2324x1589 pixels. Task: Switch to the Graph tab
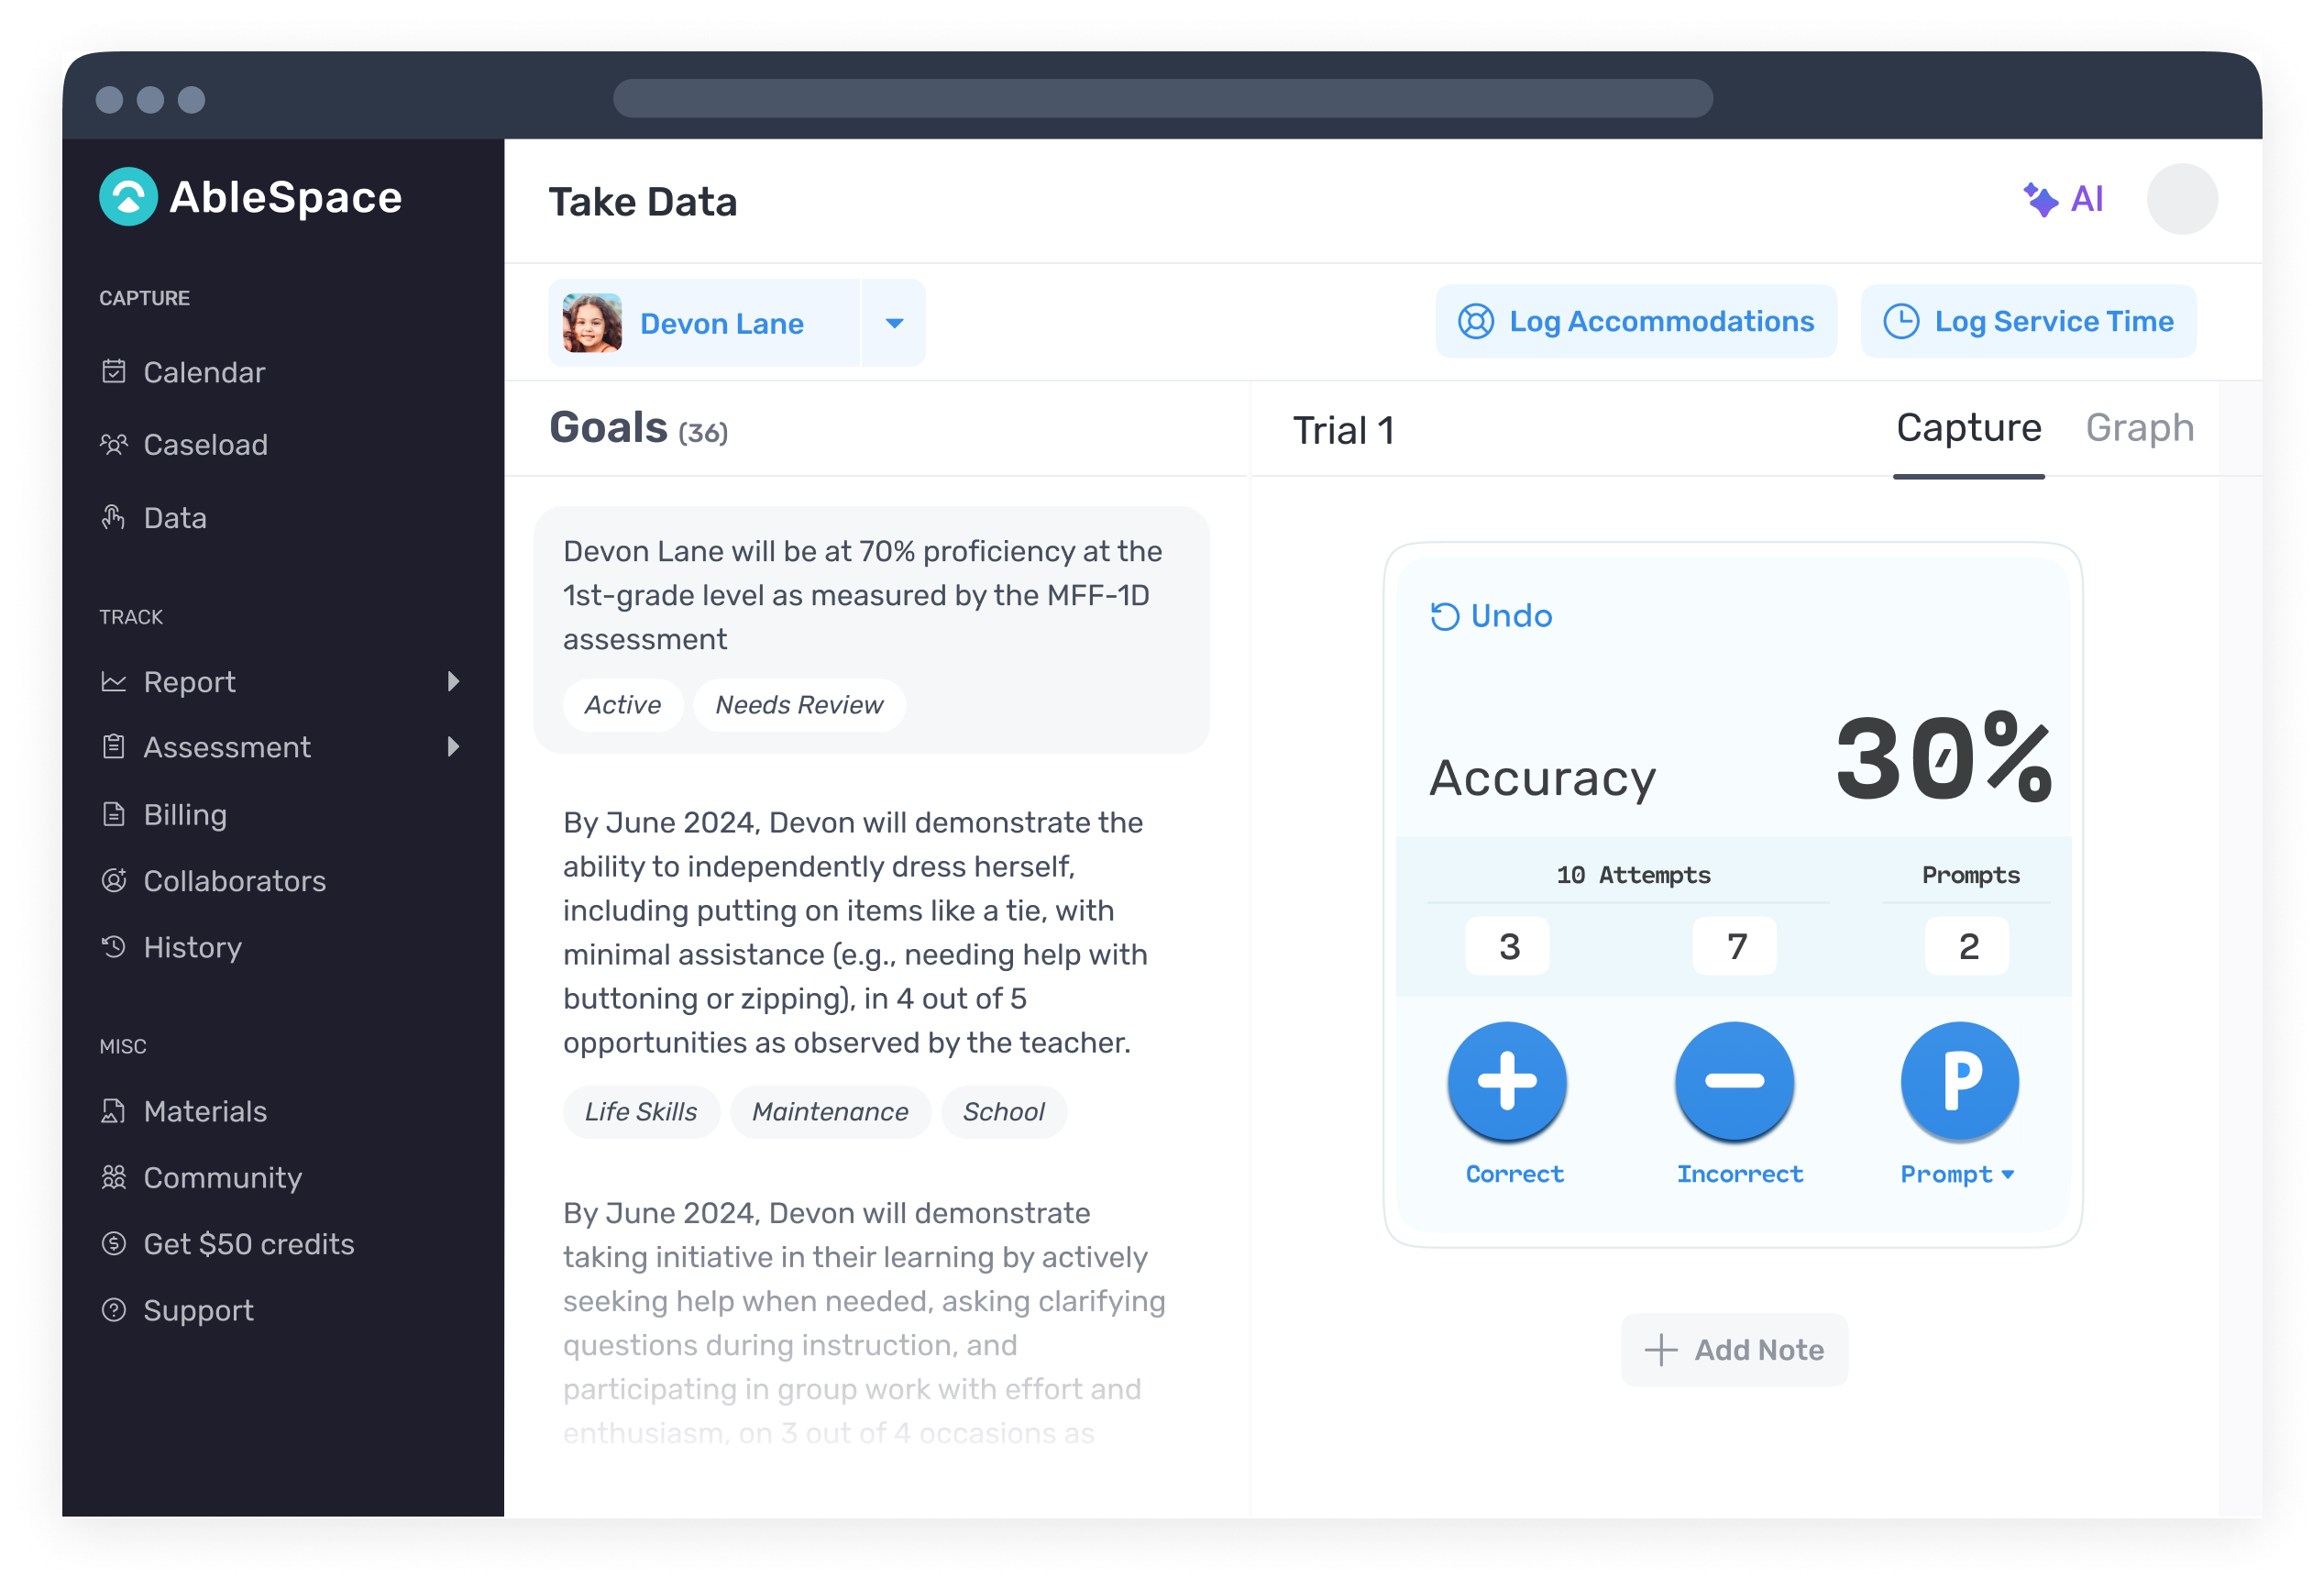(2139, 428)
